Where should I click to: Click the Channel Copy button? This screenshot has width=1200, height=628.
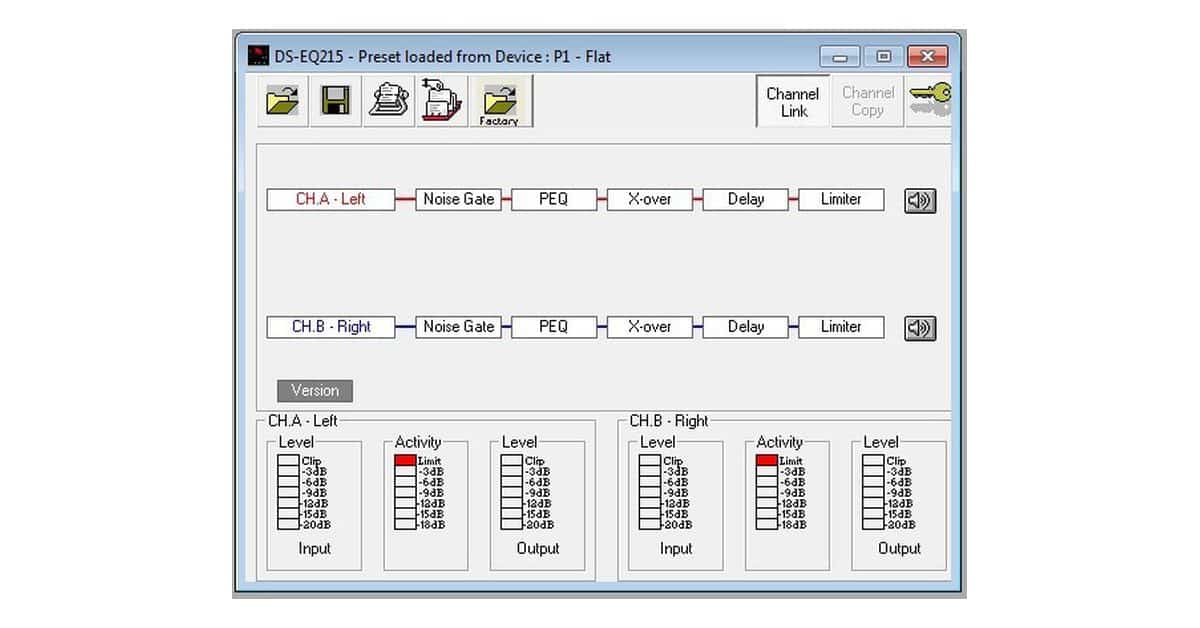click(x=867, y=102)
